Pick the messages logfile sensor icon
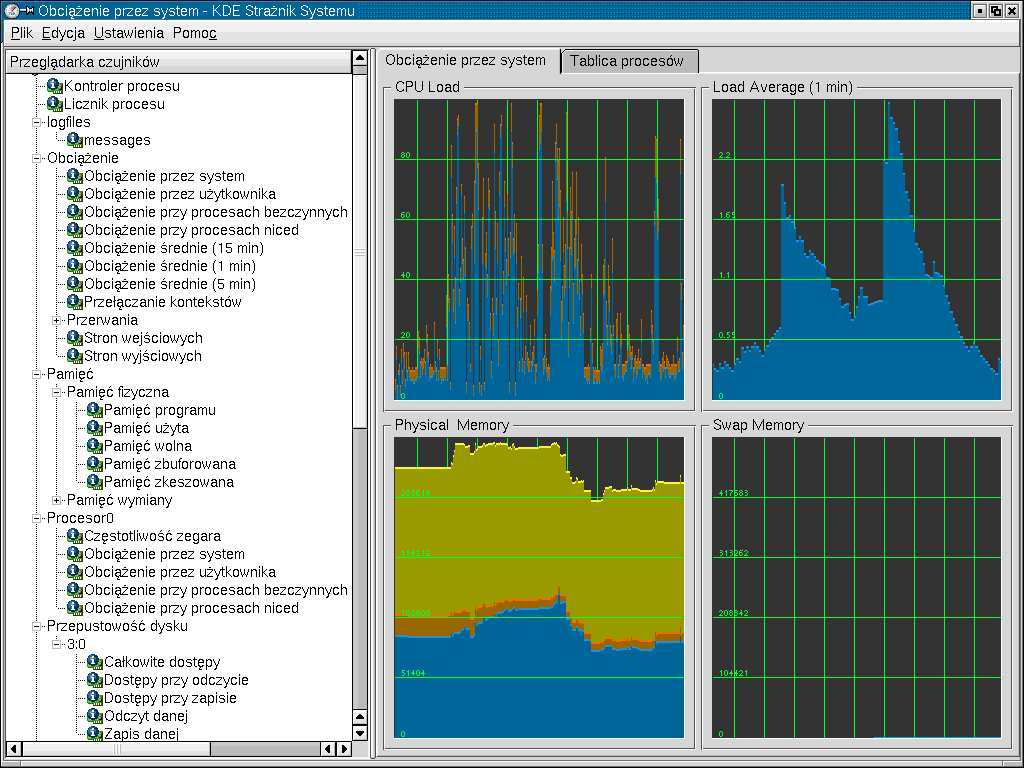Viewport: 1024px width, 768px height. (x=74, y=140)
